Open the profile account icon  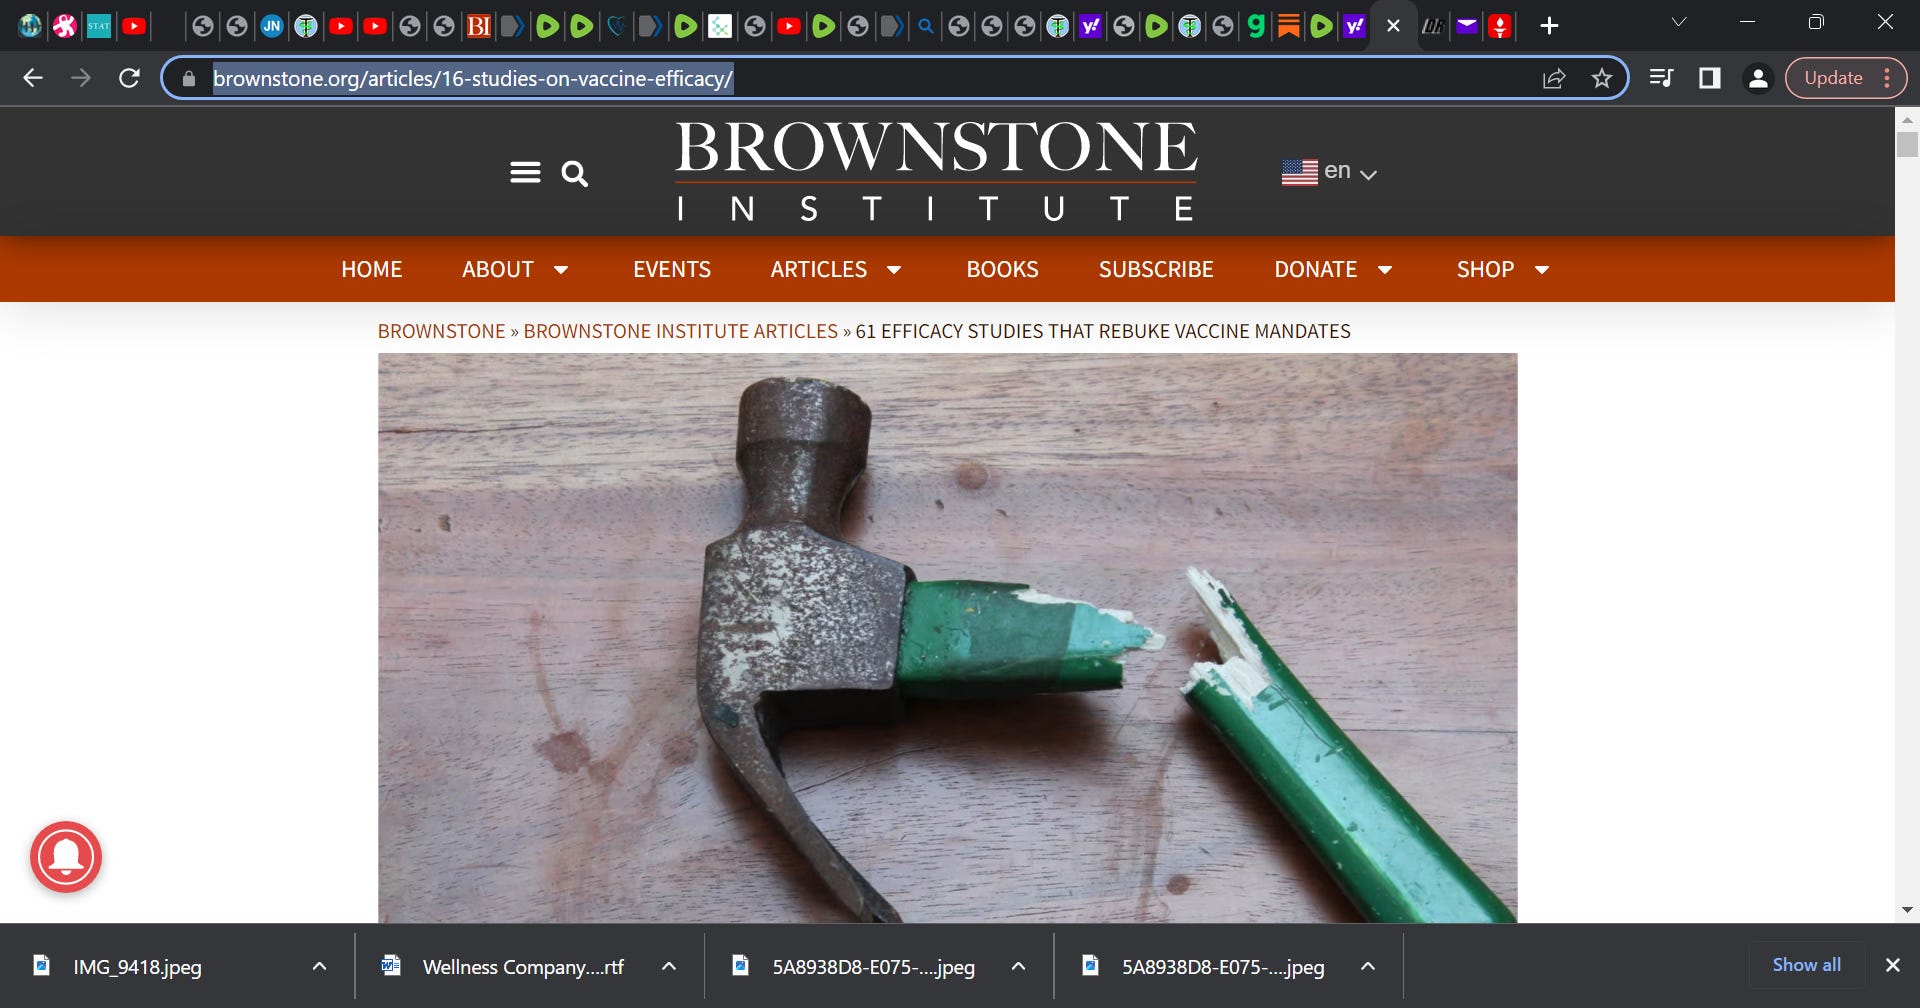tap(1758, 78)
